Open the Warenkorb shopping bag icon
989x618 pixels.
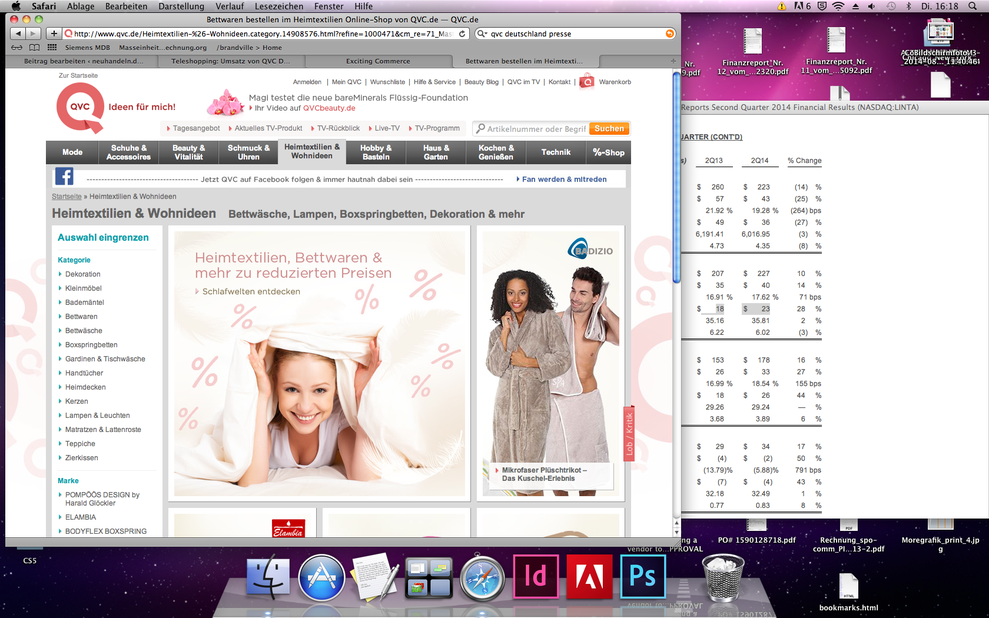(x=587, y=81)
